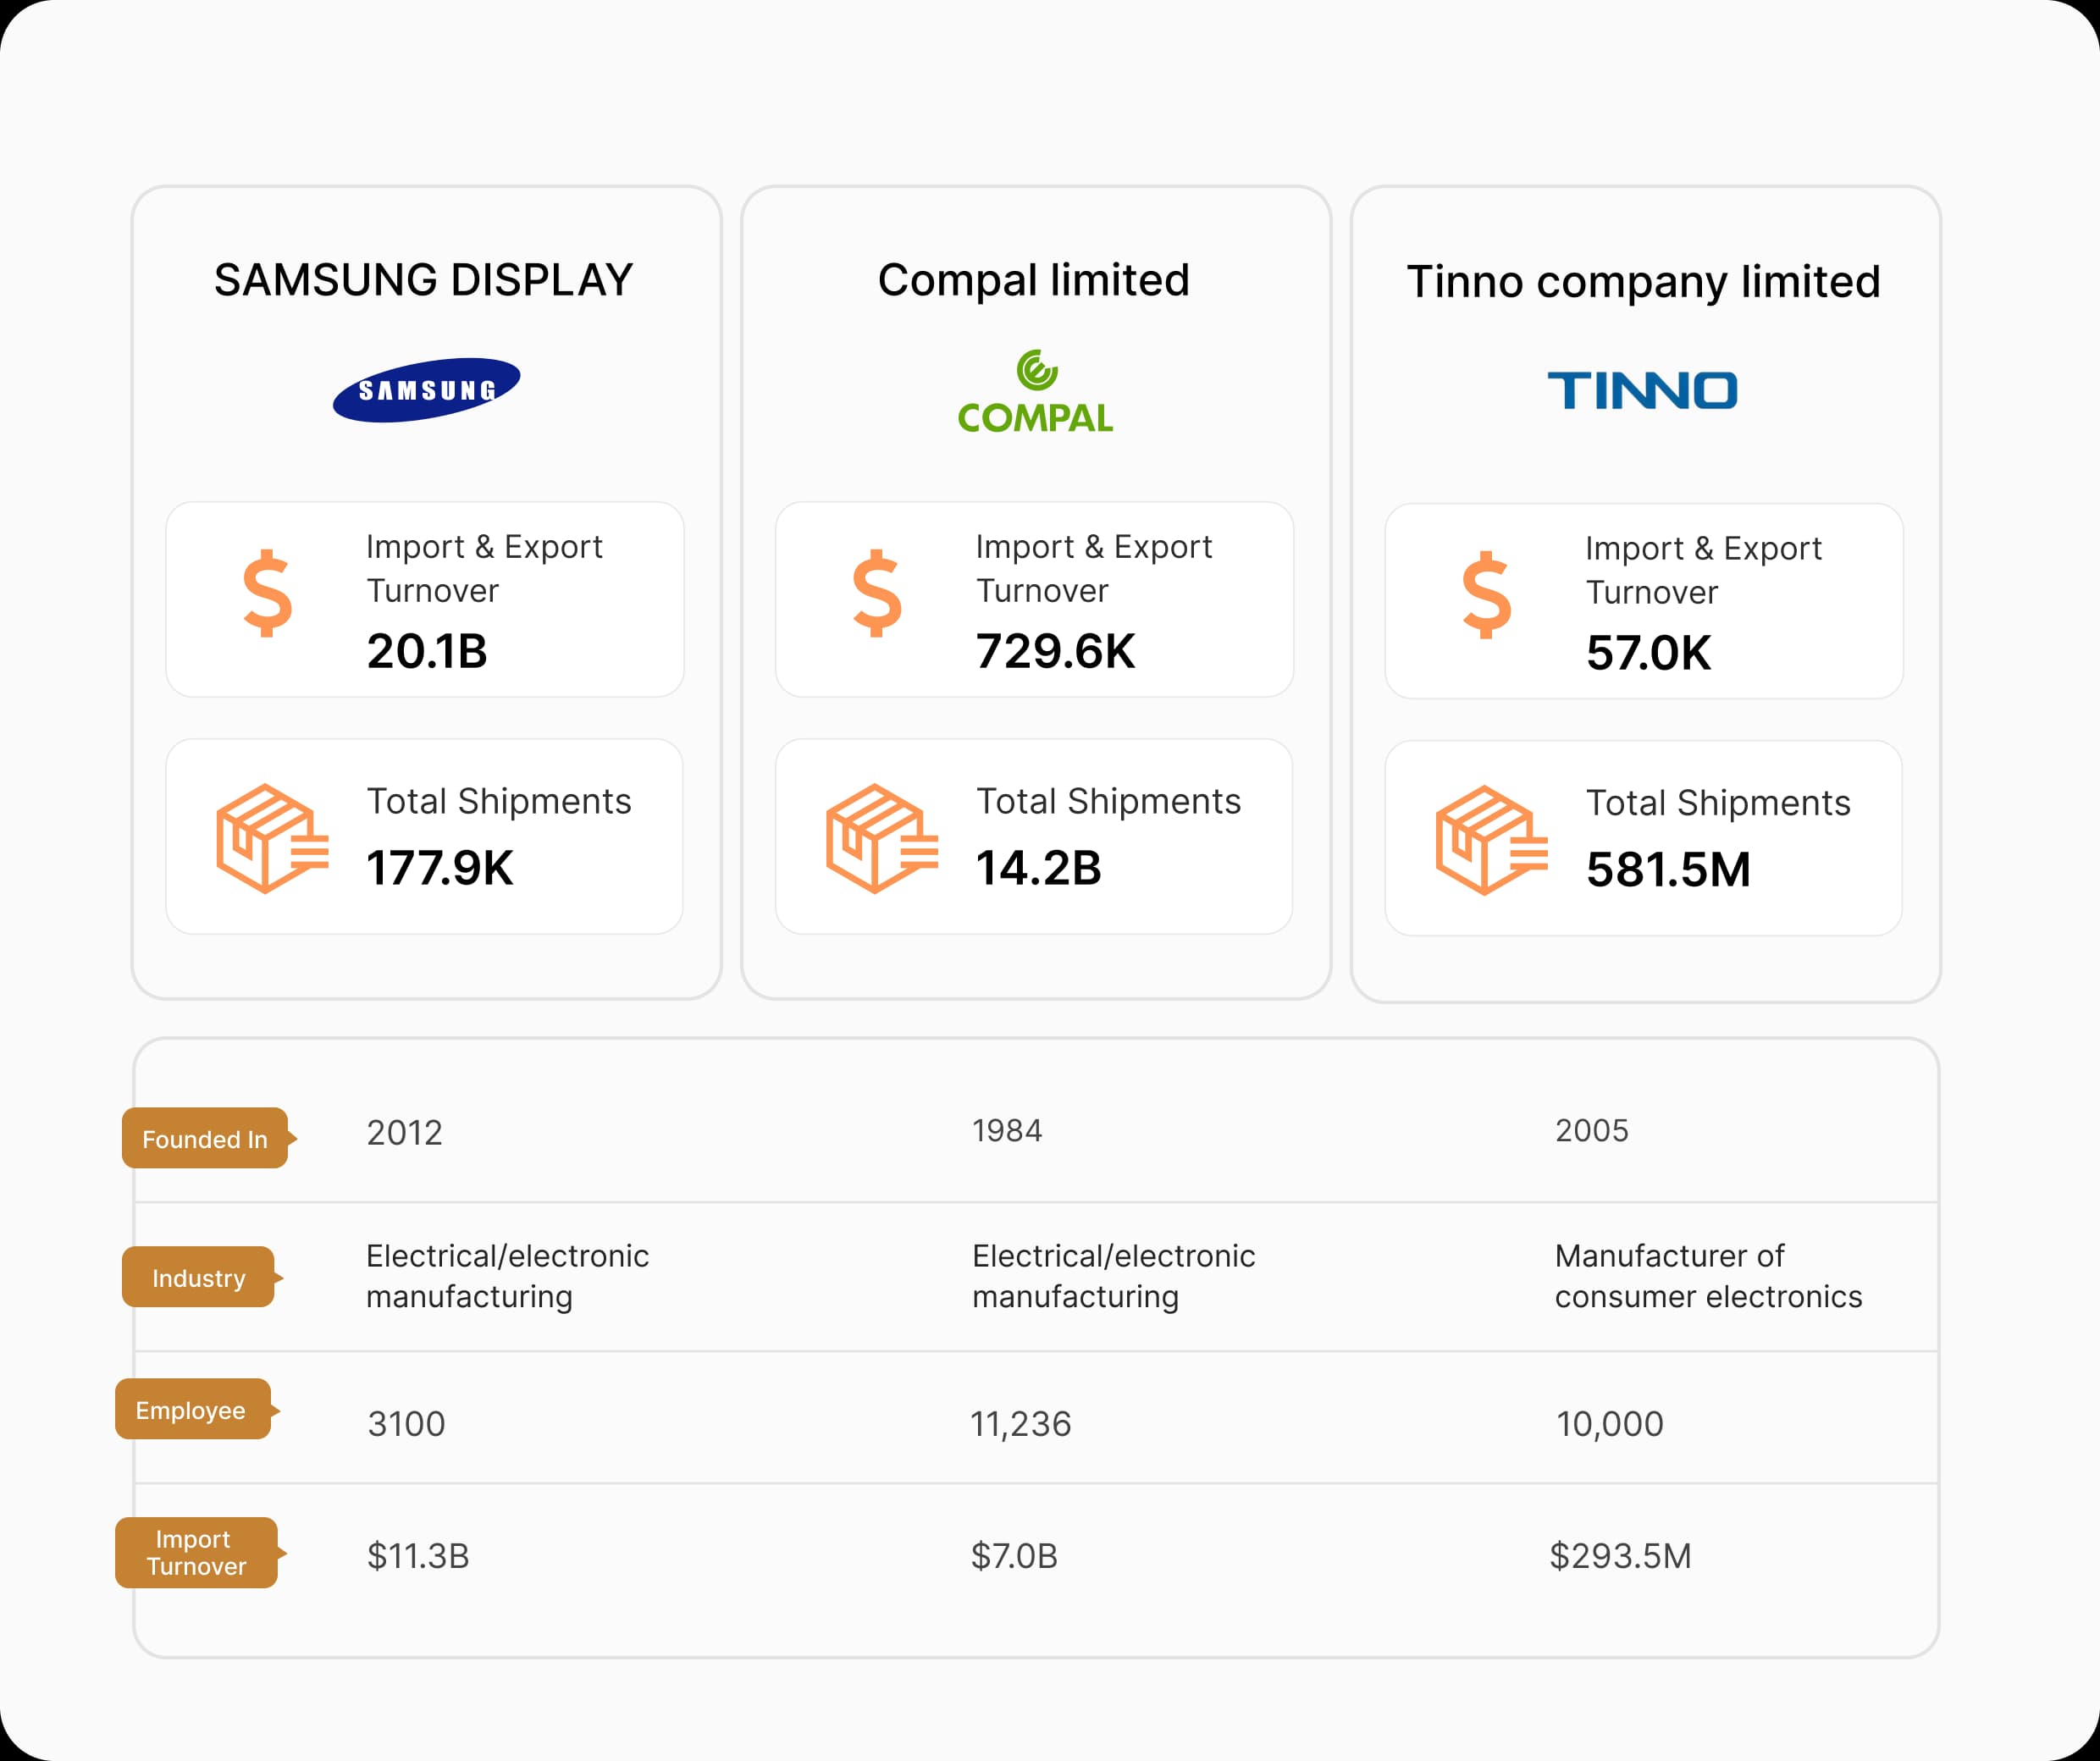
Task: Click the blue TINNO logo
Action: 1643,390
